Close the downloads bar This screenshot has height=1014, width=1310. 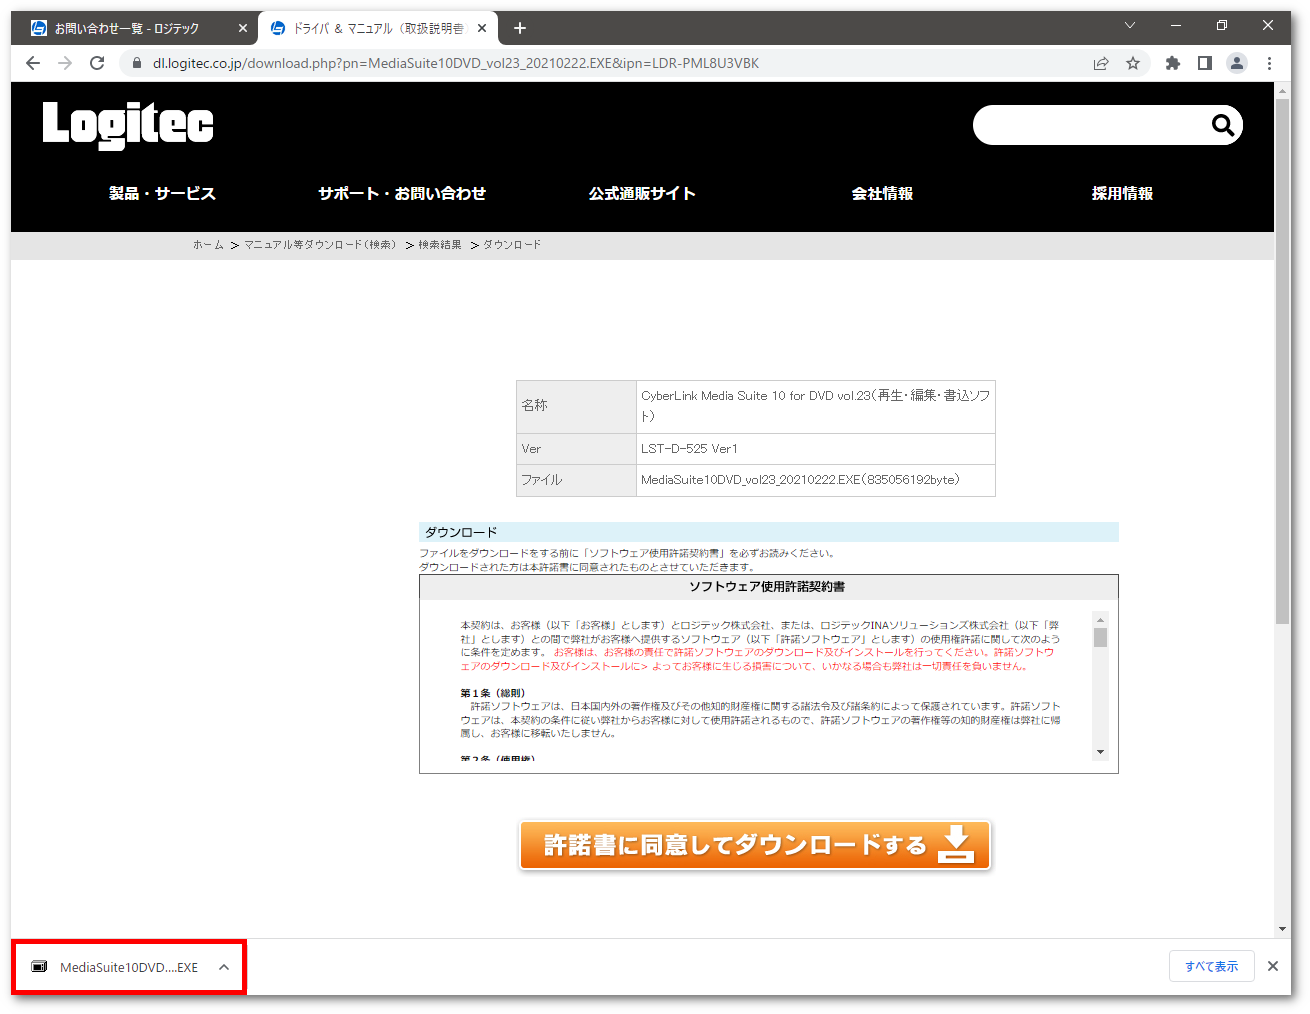click(x=1273, y=966)
